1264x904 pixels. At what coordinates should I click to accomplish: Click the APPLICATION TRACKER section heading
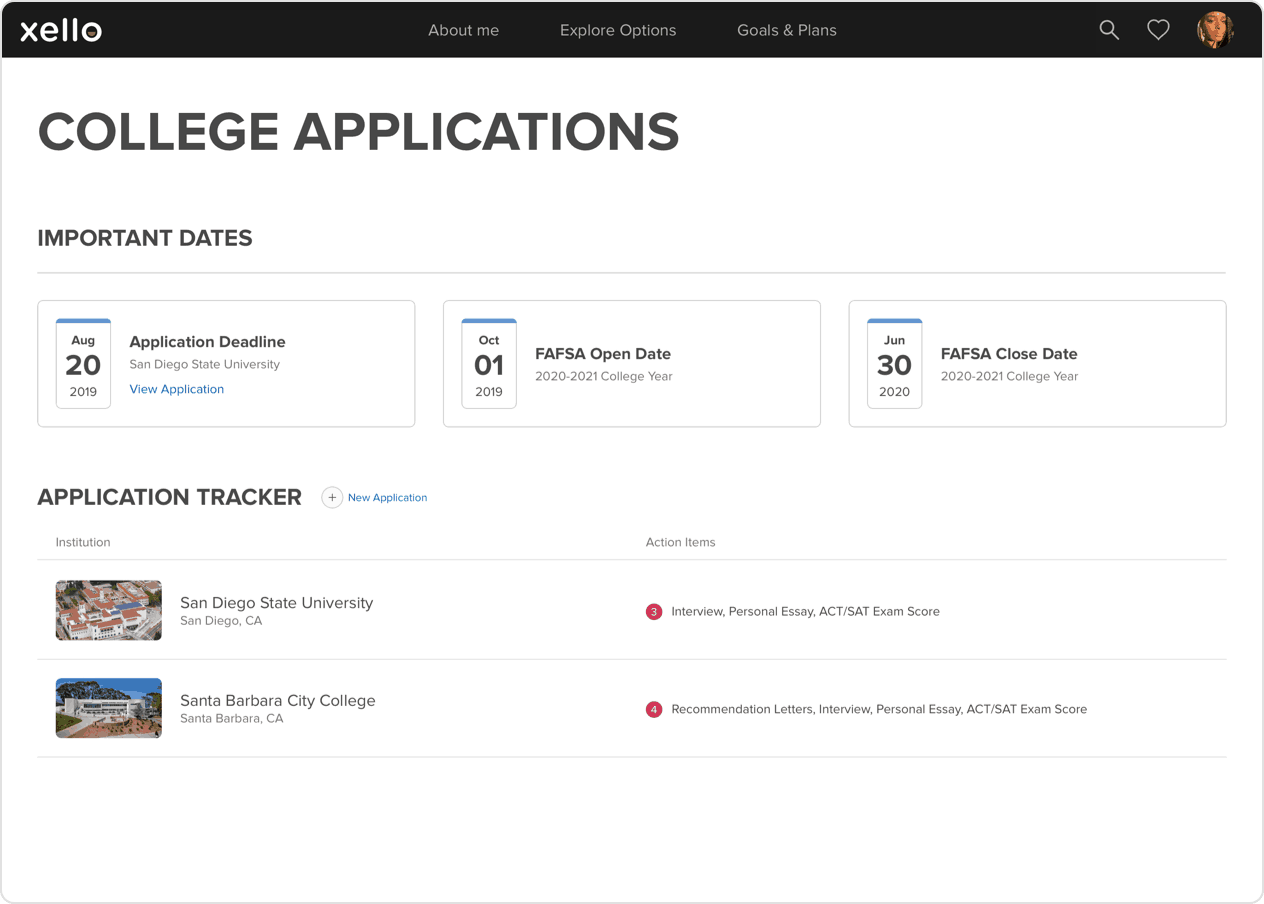click(x=170, y=497)
